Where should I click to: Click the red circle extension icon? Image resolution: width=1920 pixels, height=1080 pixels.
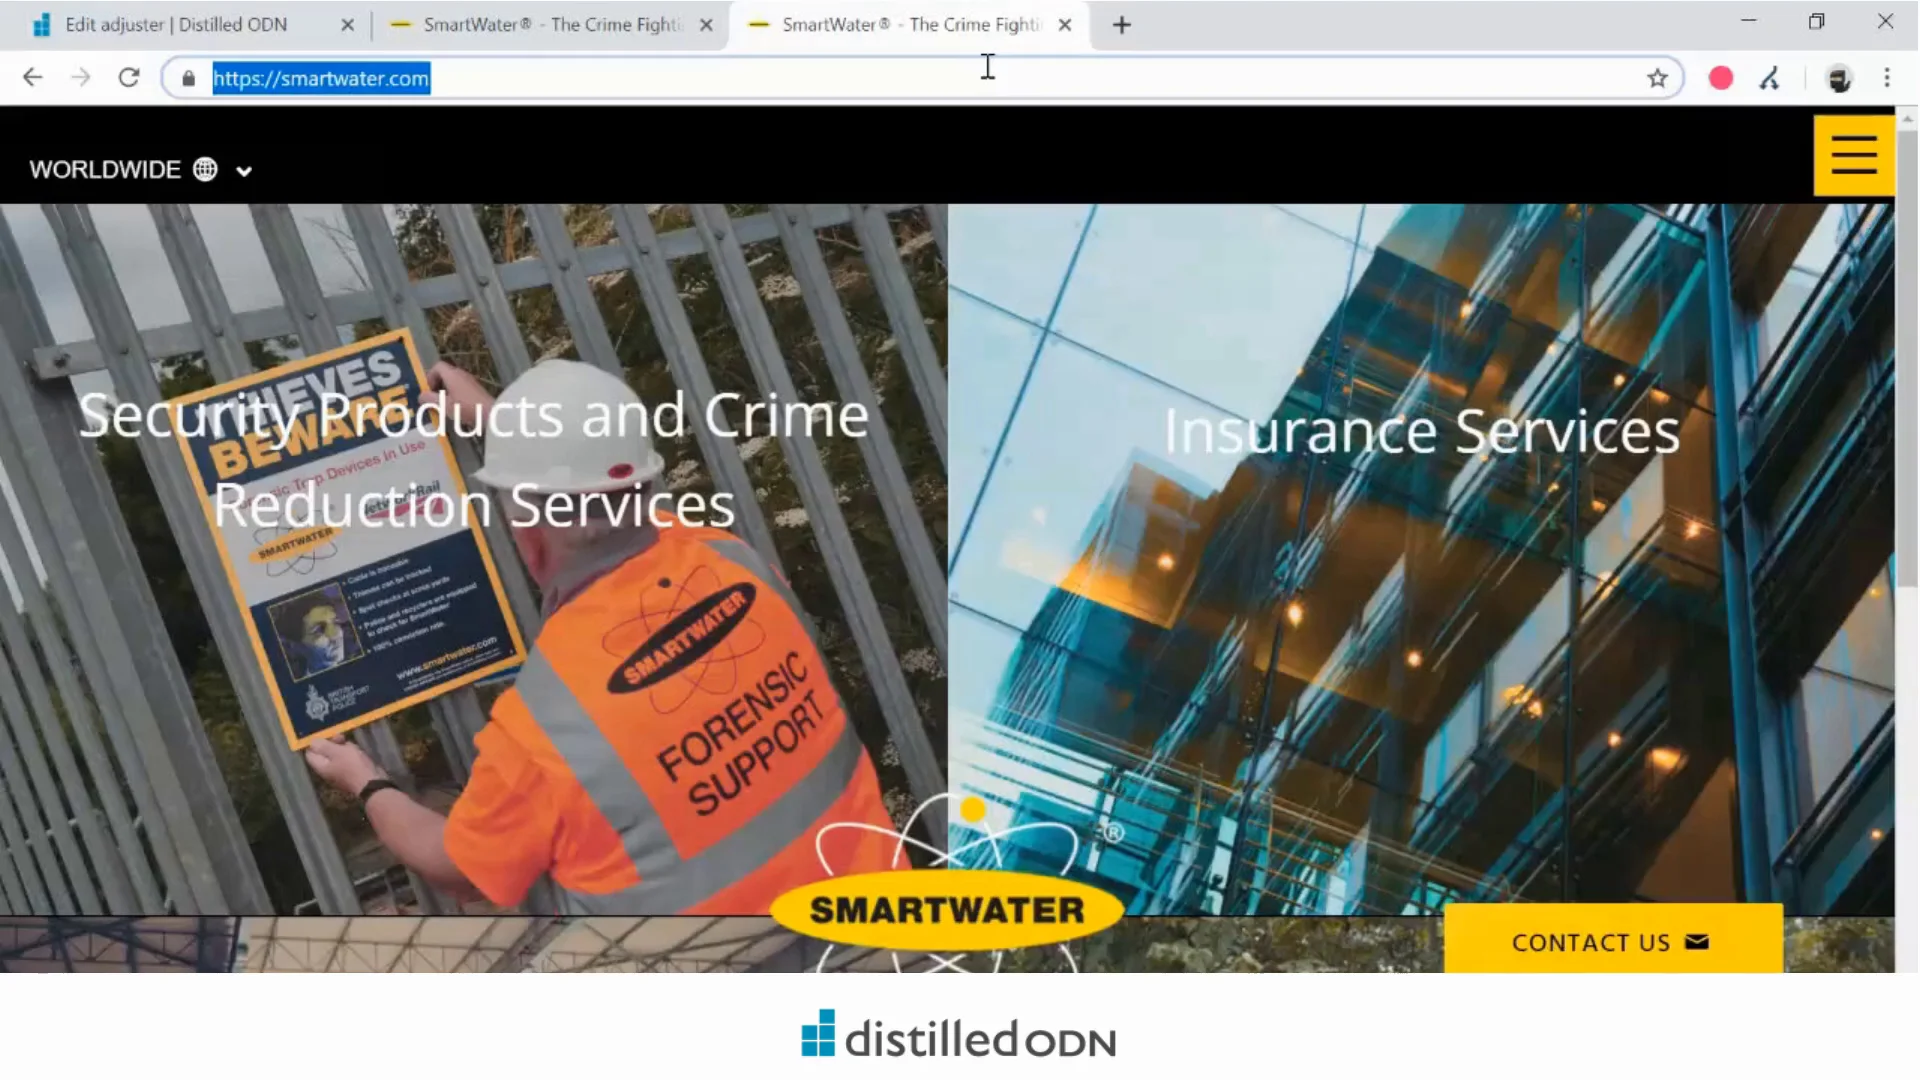click(1720, 78)
